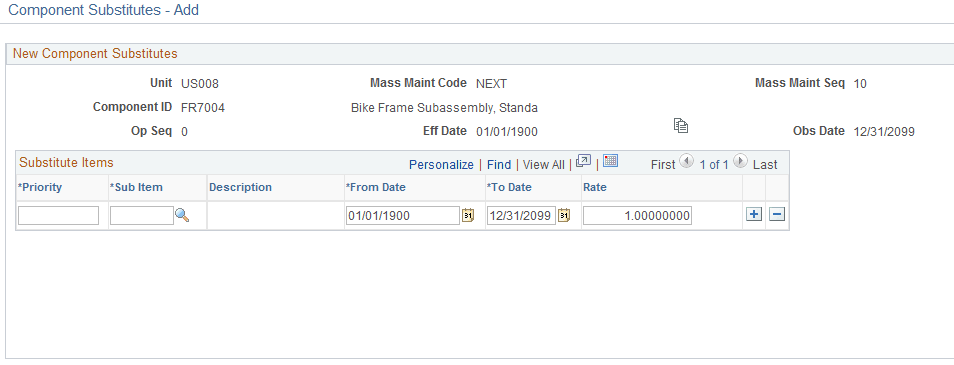954x365 pixels.
Task: Delete the substitute item row
Action: (x=776, y=214)
